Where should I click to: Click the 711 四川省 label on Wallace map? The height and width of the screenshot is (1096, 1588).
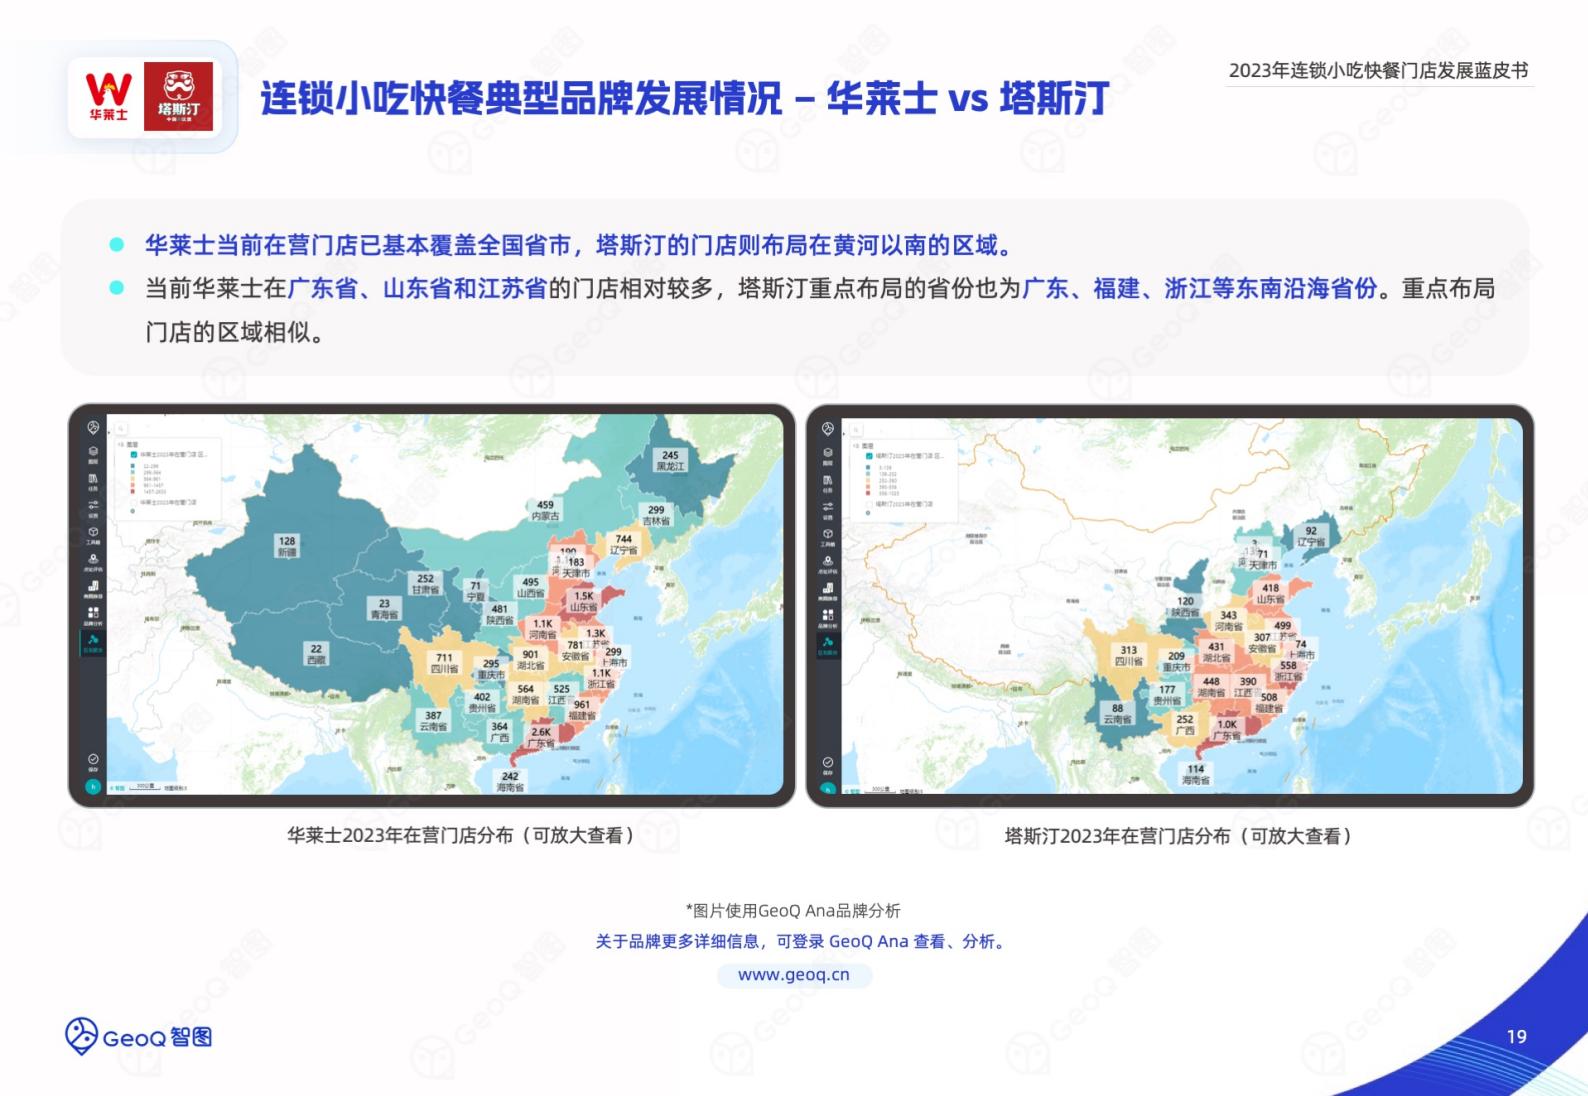click(444, 663)
